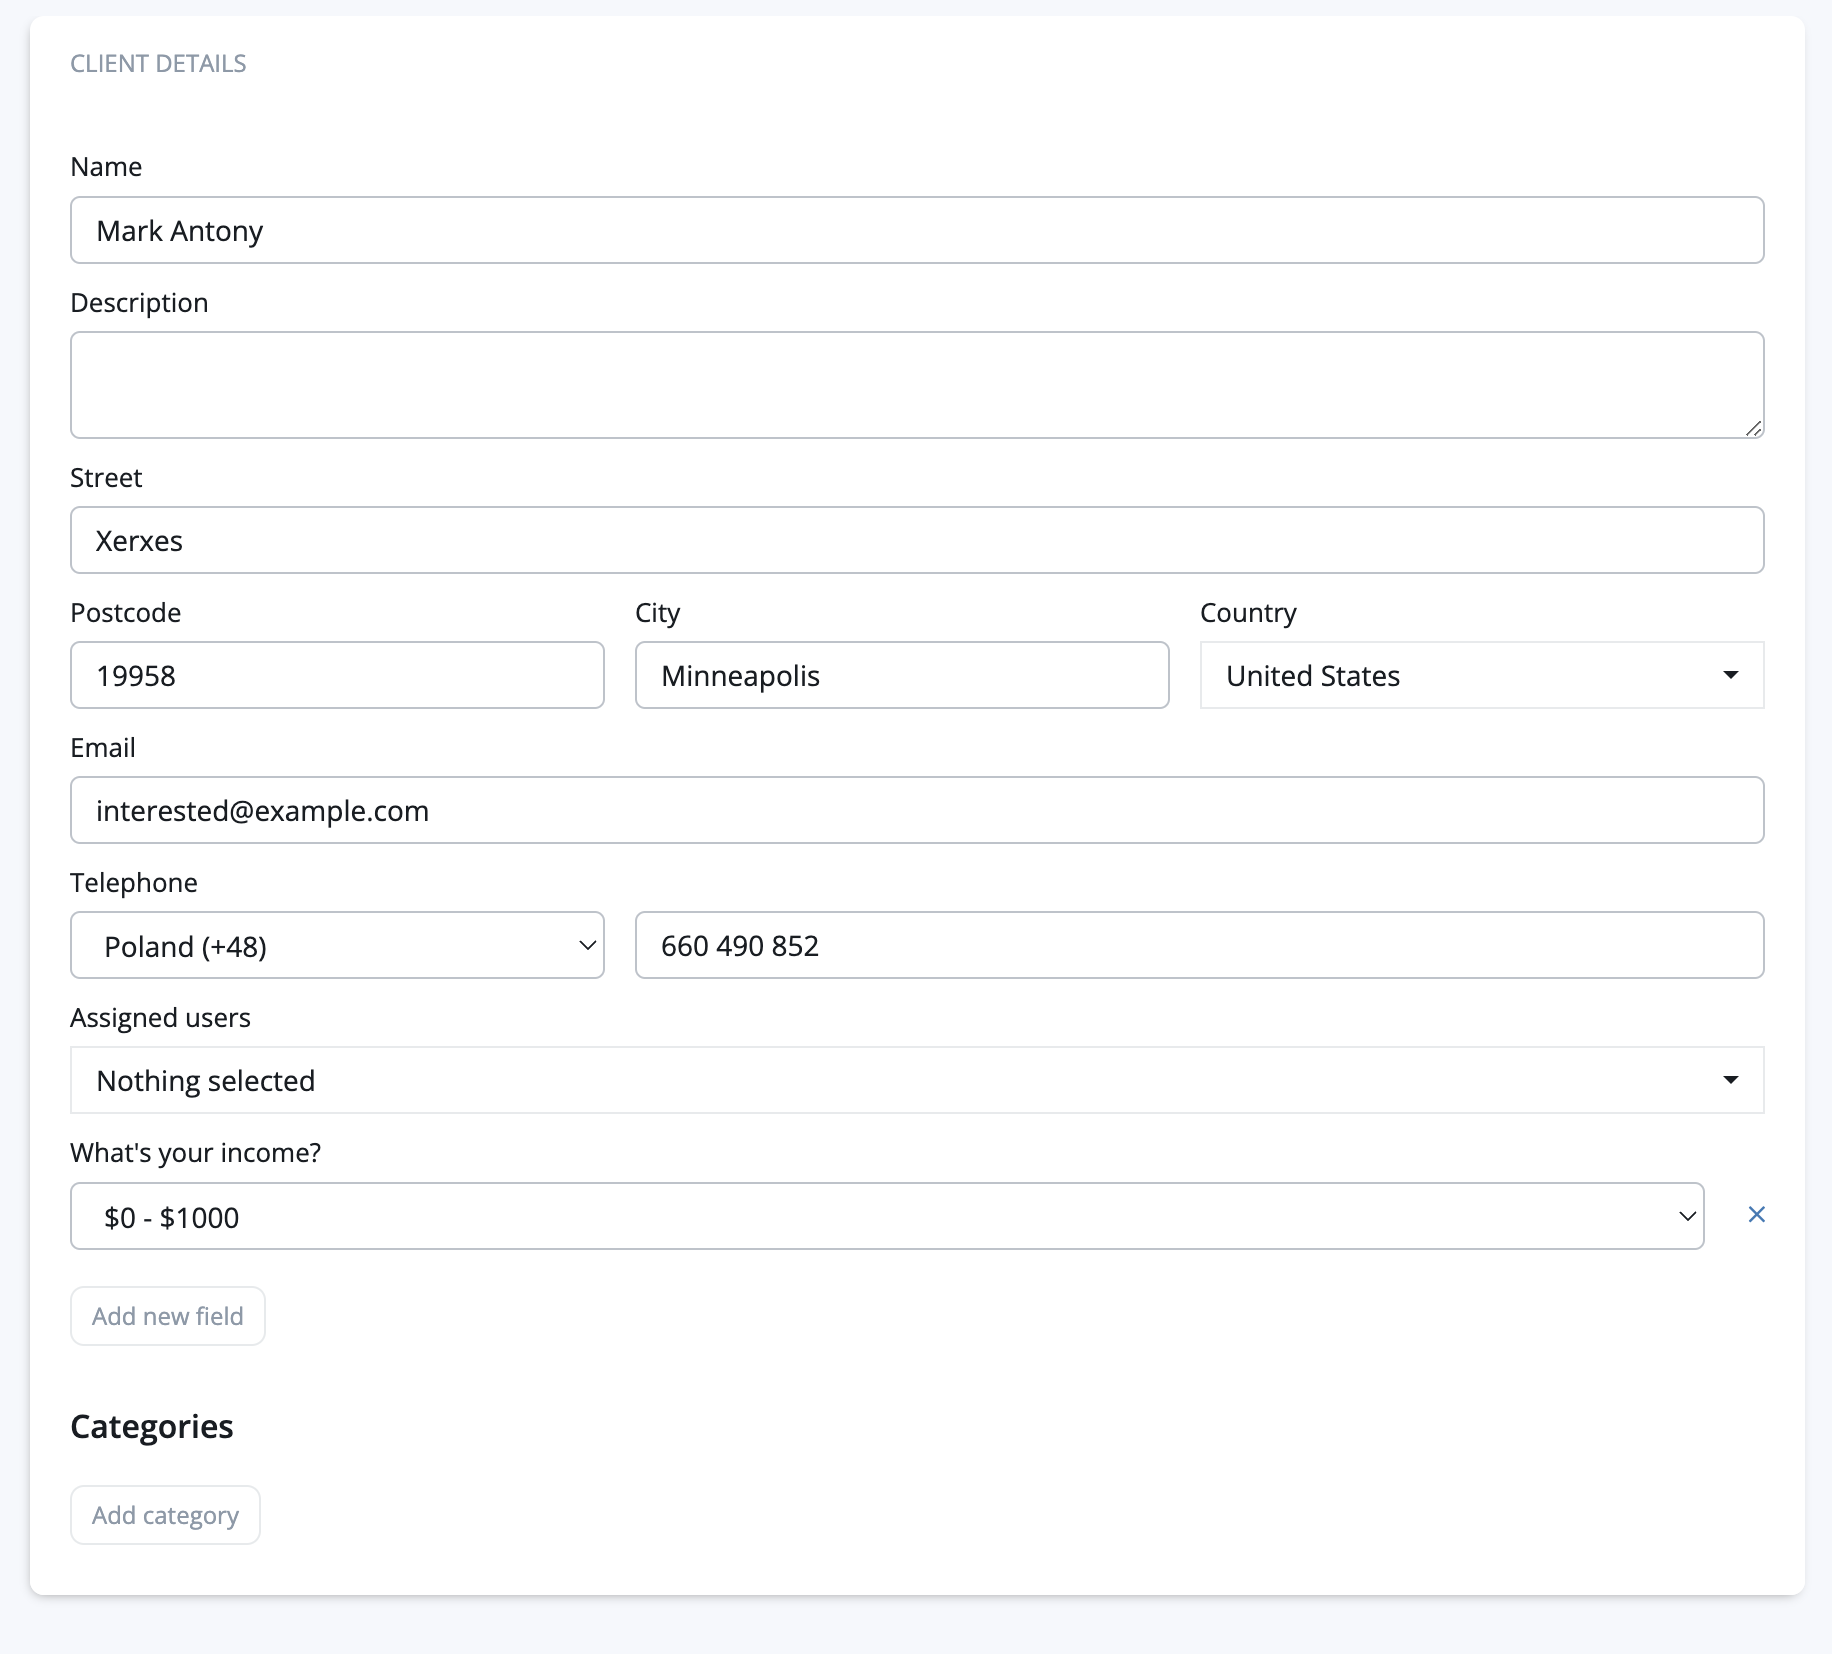
Task: Click the Telephone field label
Action: [134, 883]
